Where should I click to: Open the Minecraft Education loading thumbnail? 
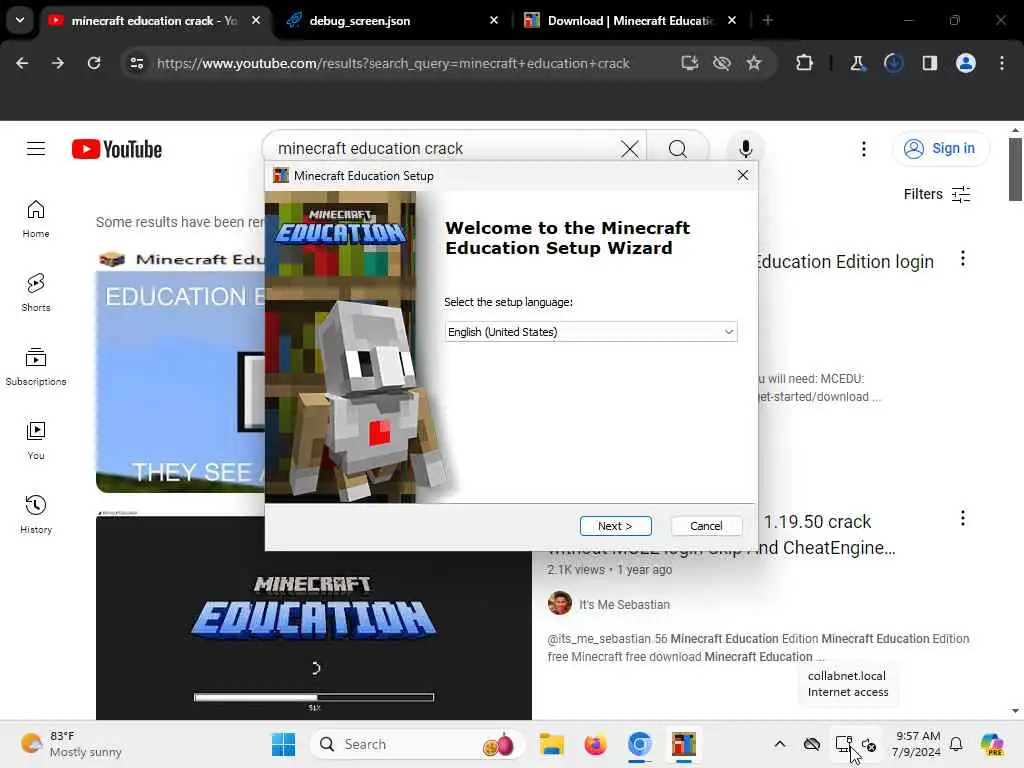tap(313, 617)
